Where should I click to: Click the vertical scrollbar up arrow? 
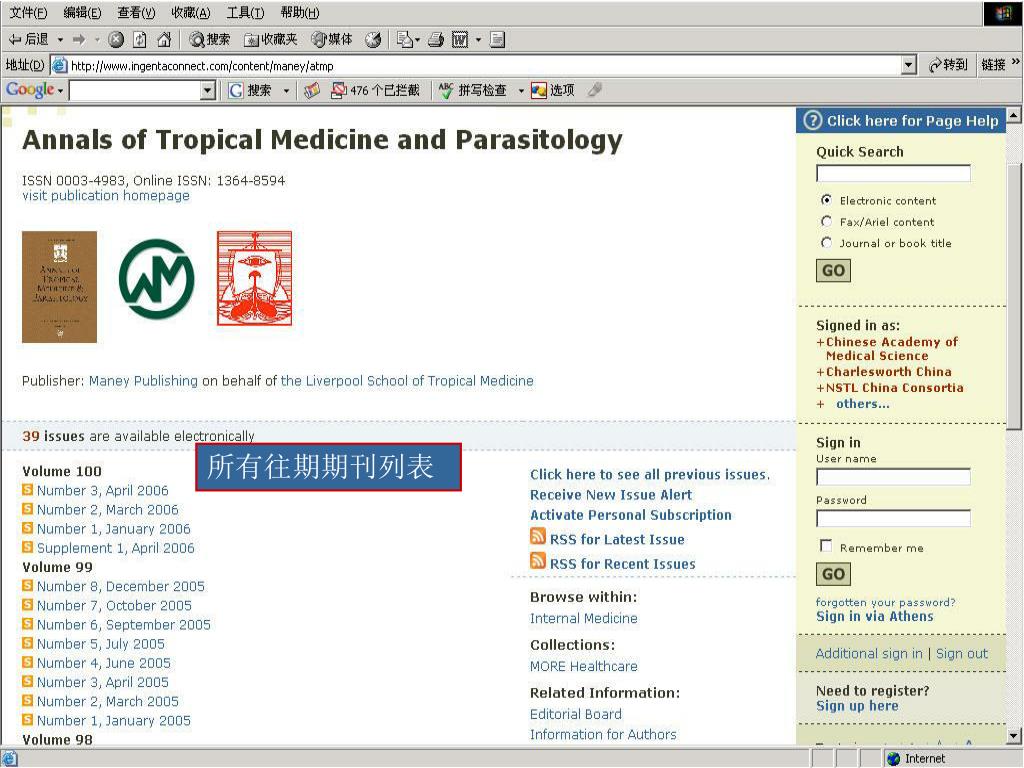(1014, 116)
